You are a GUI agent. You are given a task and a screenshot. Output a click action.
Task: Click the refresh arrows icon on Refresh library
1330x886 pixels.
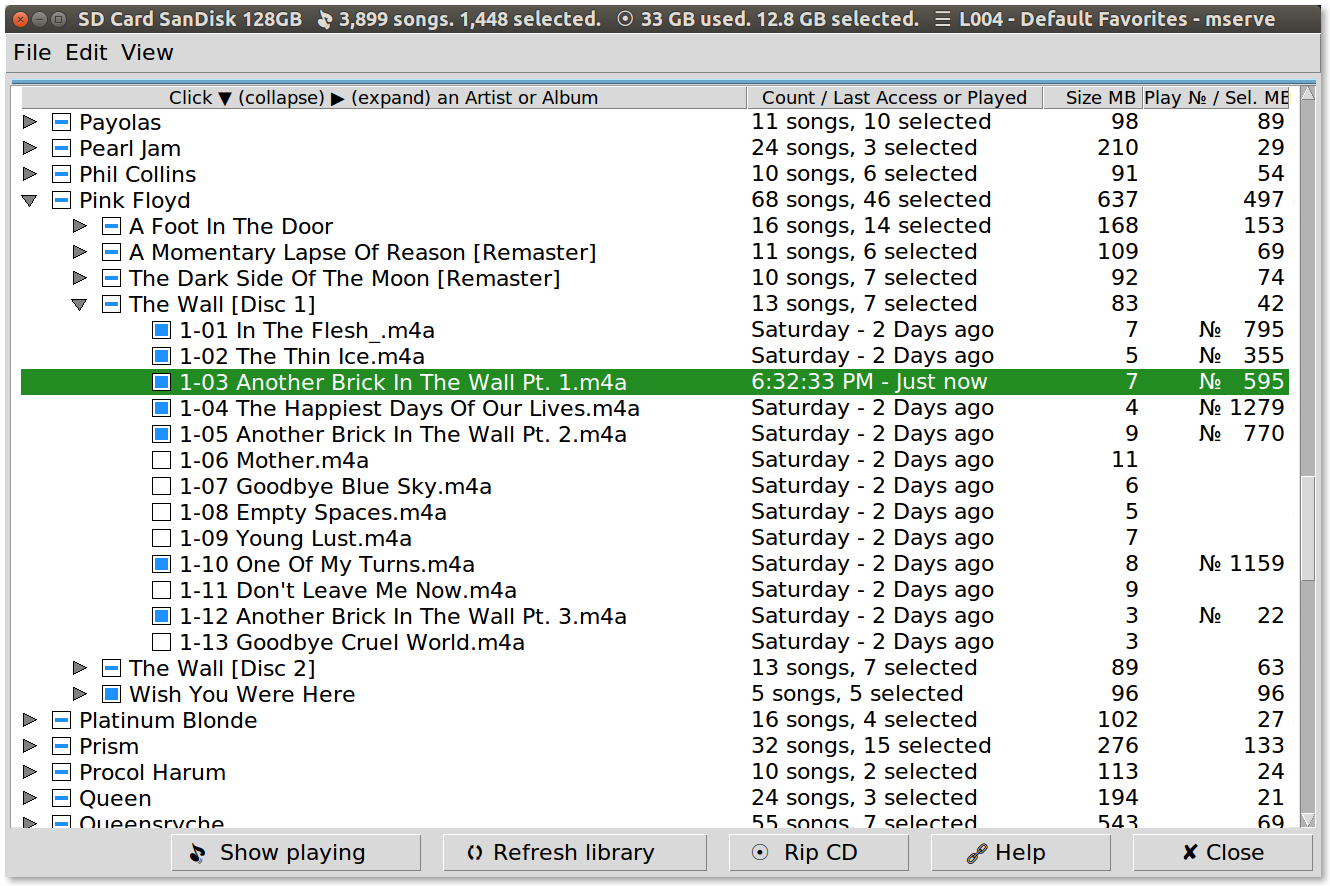[475, 853]
